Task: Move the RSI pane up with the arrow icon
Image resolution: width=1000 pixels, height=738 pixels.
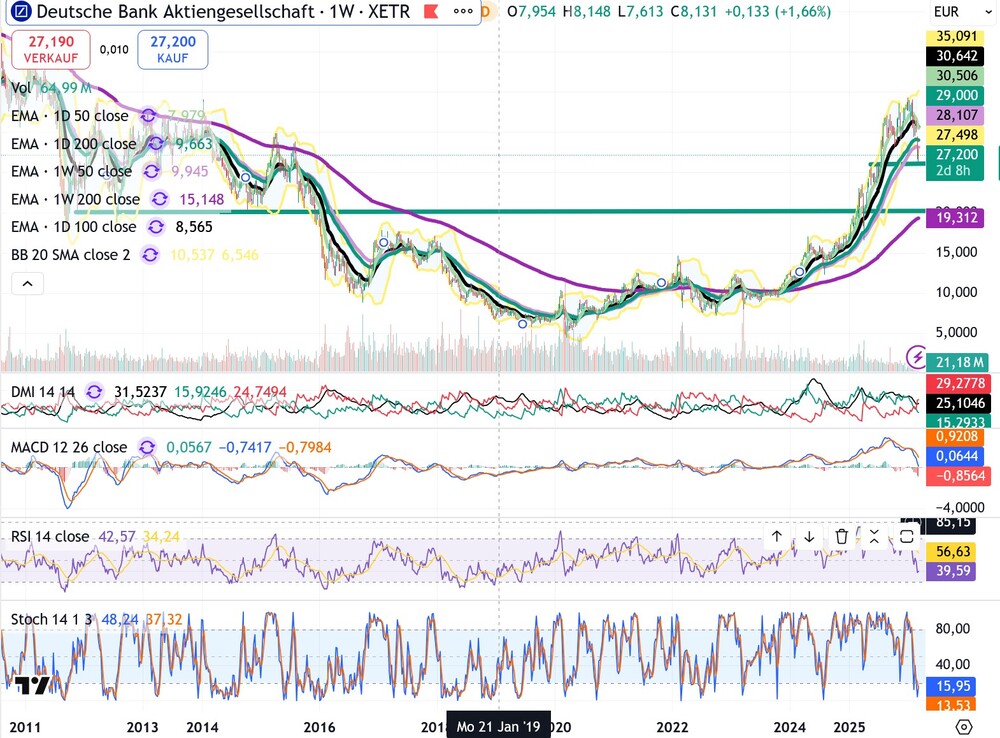Action: (x=777, y=537)
